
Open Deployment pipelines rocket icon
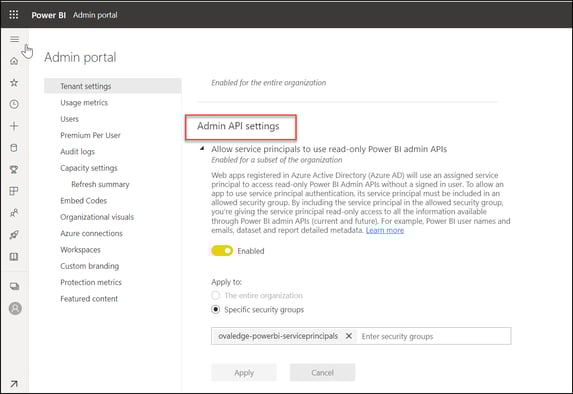point(14,235)
